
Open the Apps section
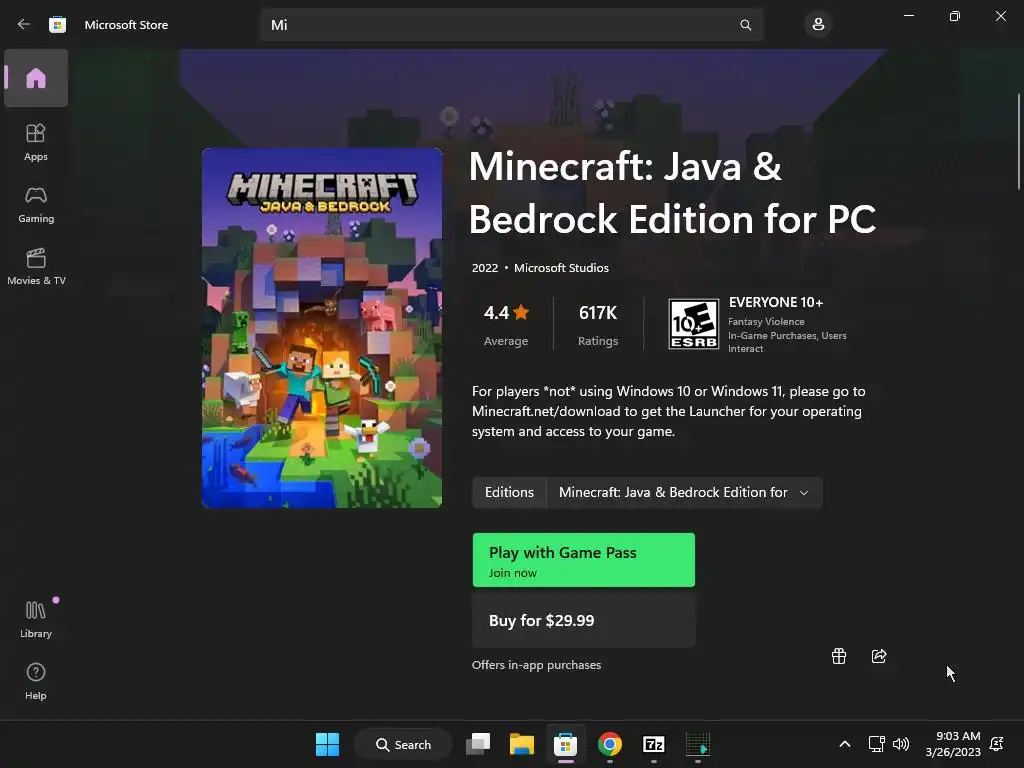36,142
